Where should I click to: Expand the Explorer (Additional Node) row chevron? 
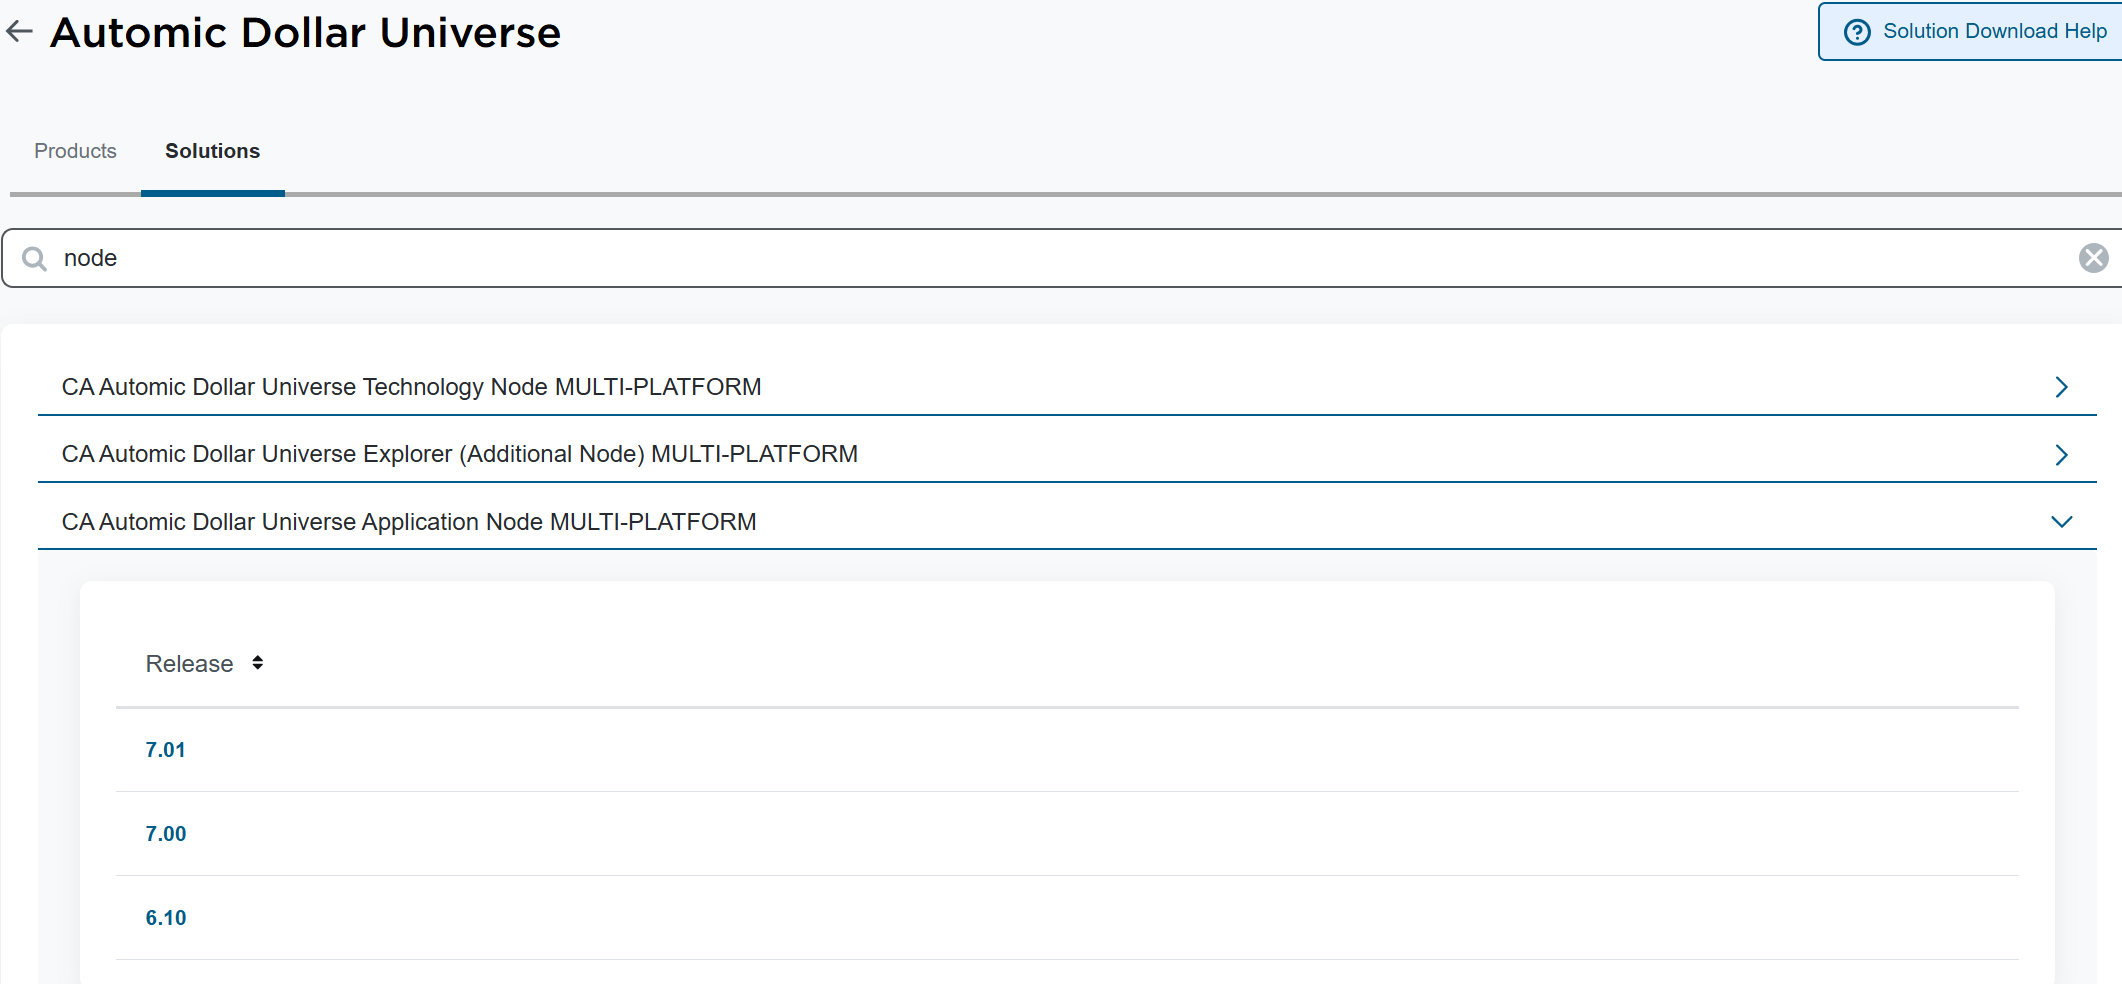coord(2061,455)
